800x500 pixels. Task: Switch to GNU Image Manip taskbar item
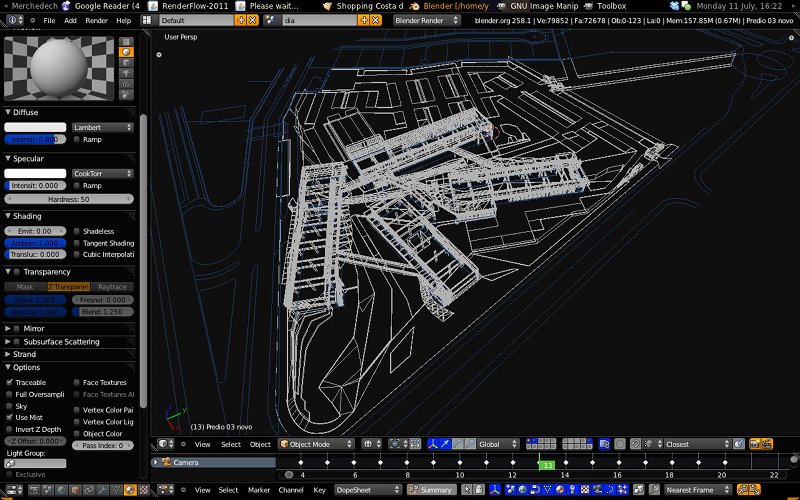(538, 6)
